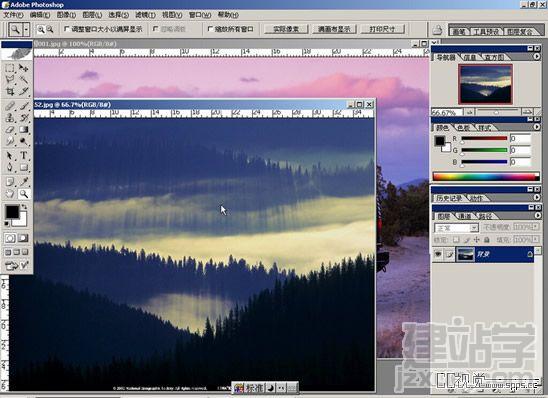Enable resize windows to fit checkbox

pos(67,29)
